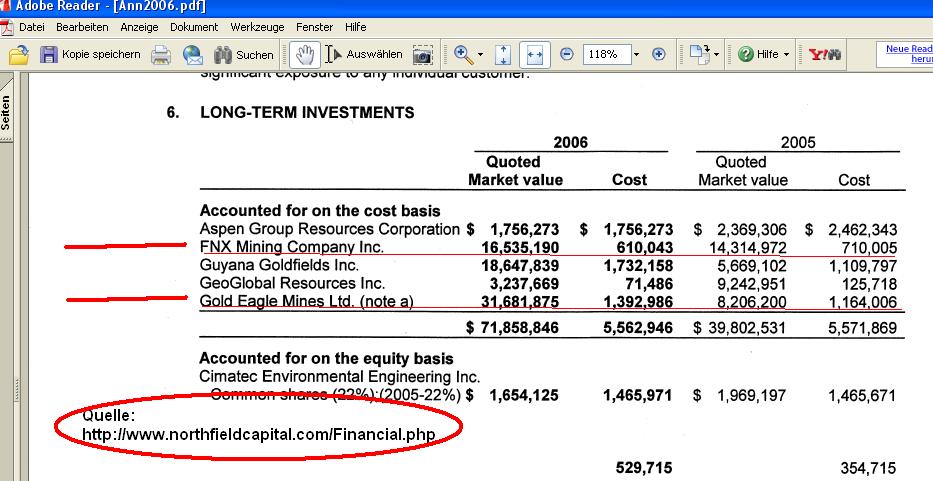
Task: Click the value 16,535,190
Action: pos(520,248)
